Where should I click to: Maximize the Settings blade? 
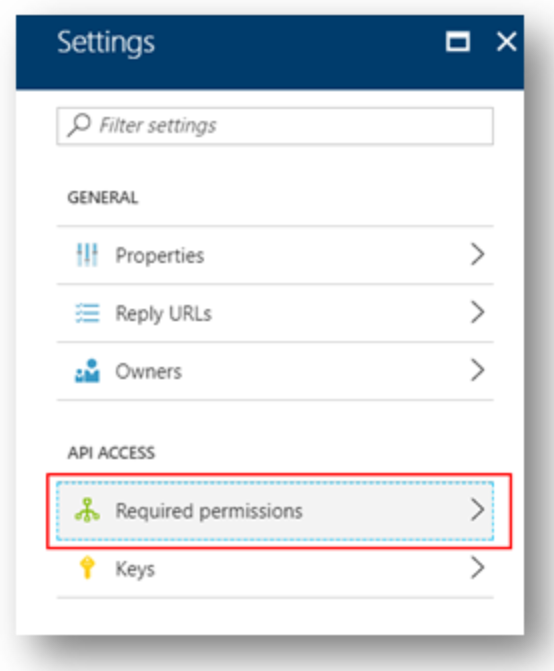point(458,42)
